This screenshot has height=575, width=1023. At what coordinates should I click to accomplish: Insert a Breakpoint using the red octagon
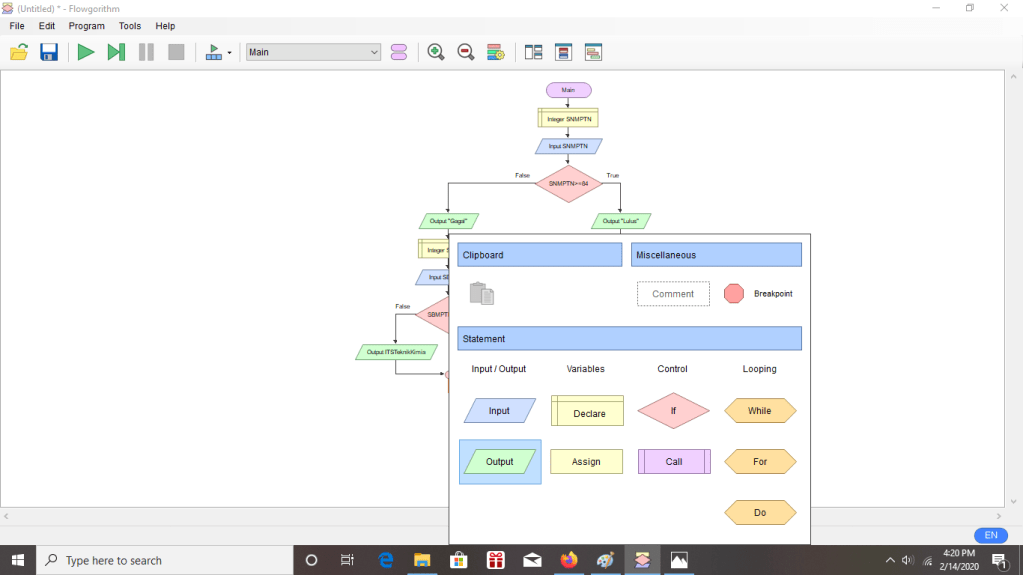[734, 293]
